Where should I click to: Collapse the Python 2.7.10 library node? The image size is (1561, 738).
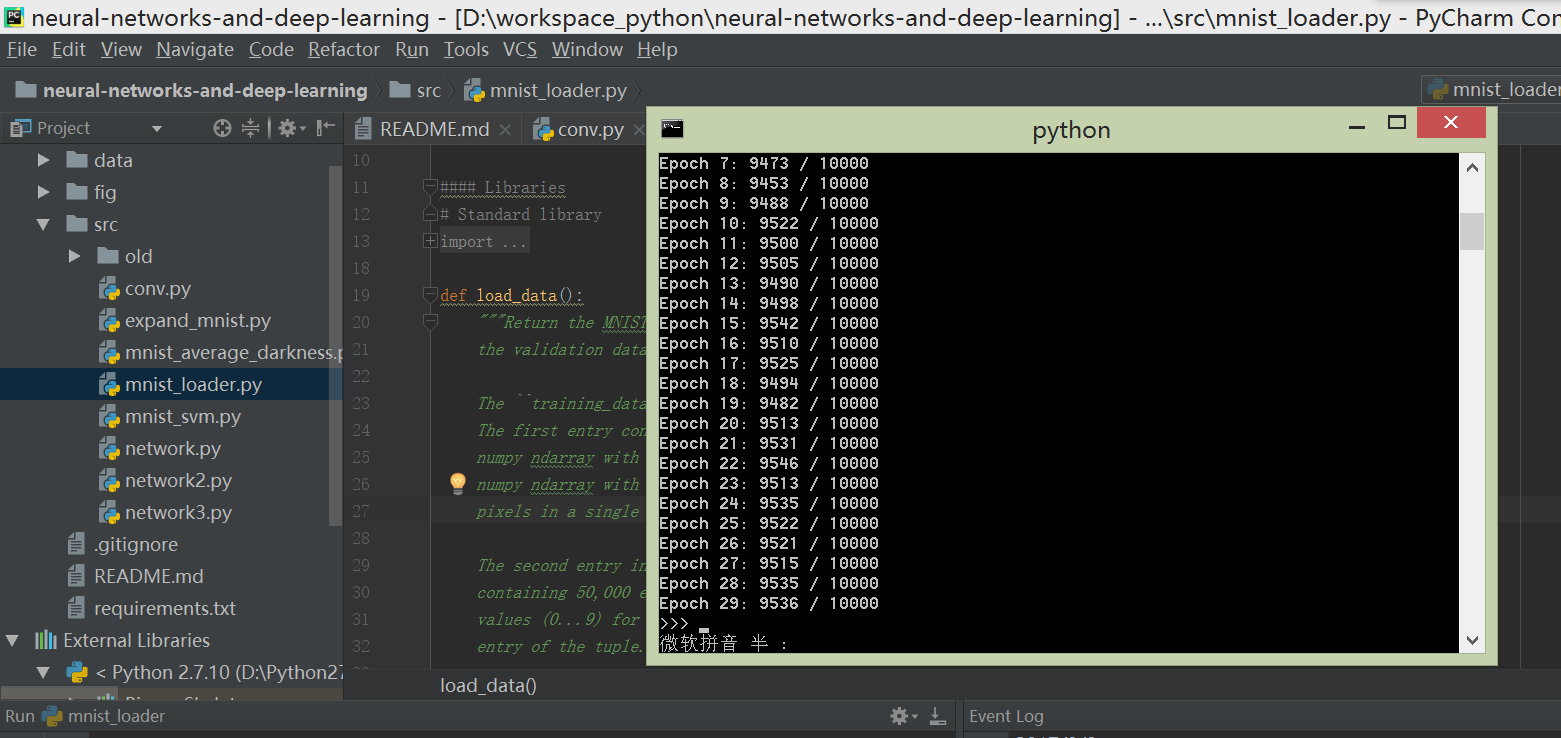(x=43, y=672)
